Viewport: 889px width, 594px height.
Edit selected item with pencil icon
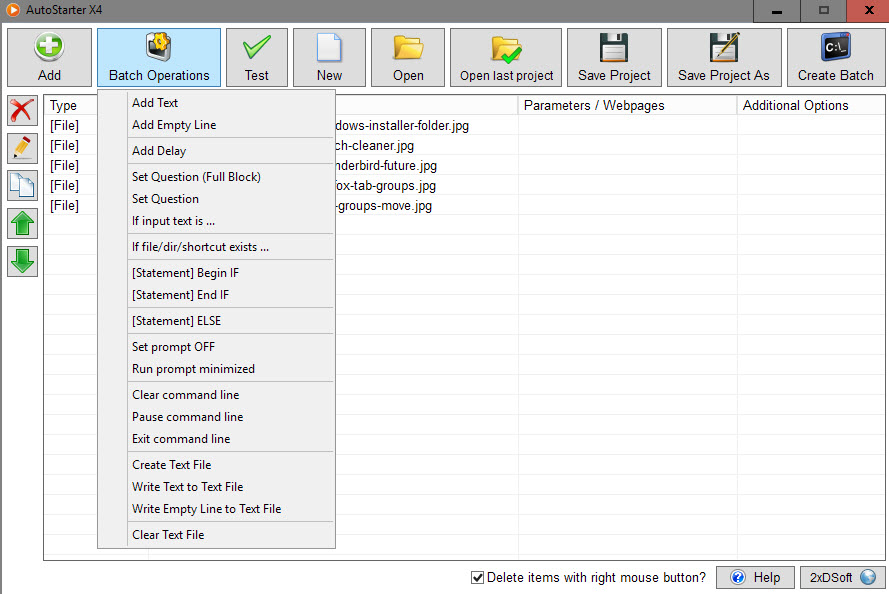pyautogui.click(x=22, y=148)
